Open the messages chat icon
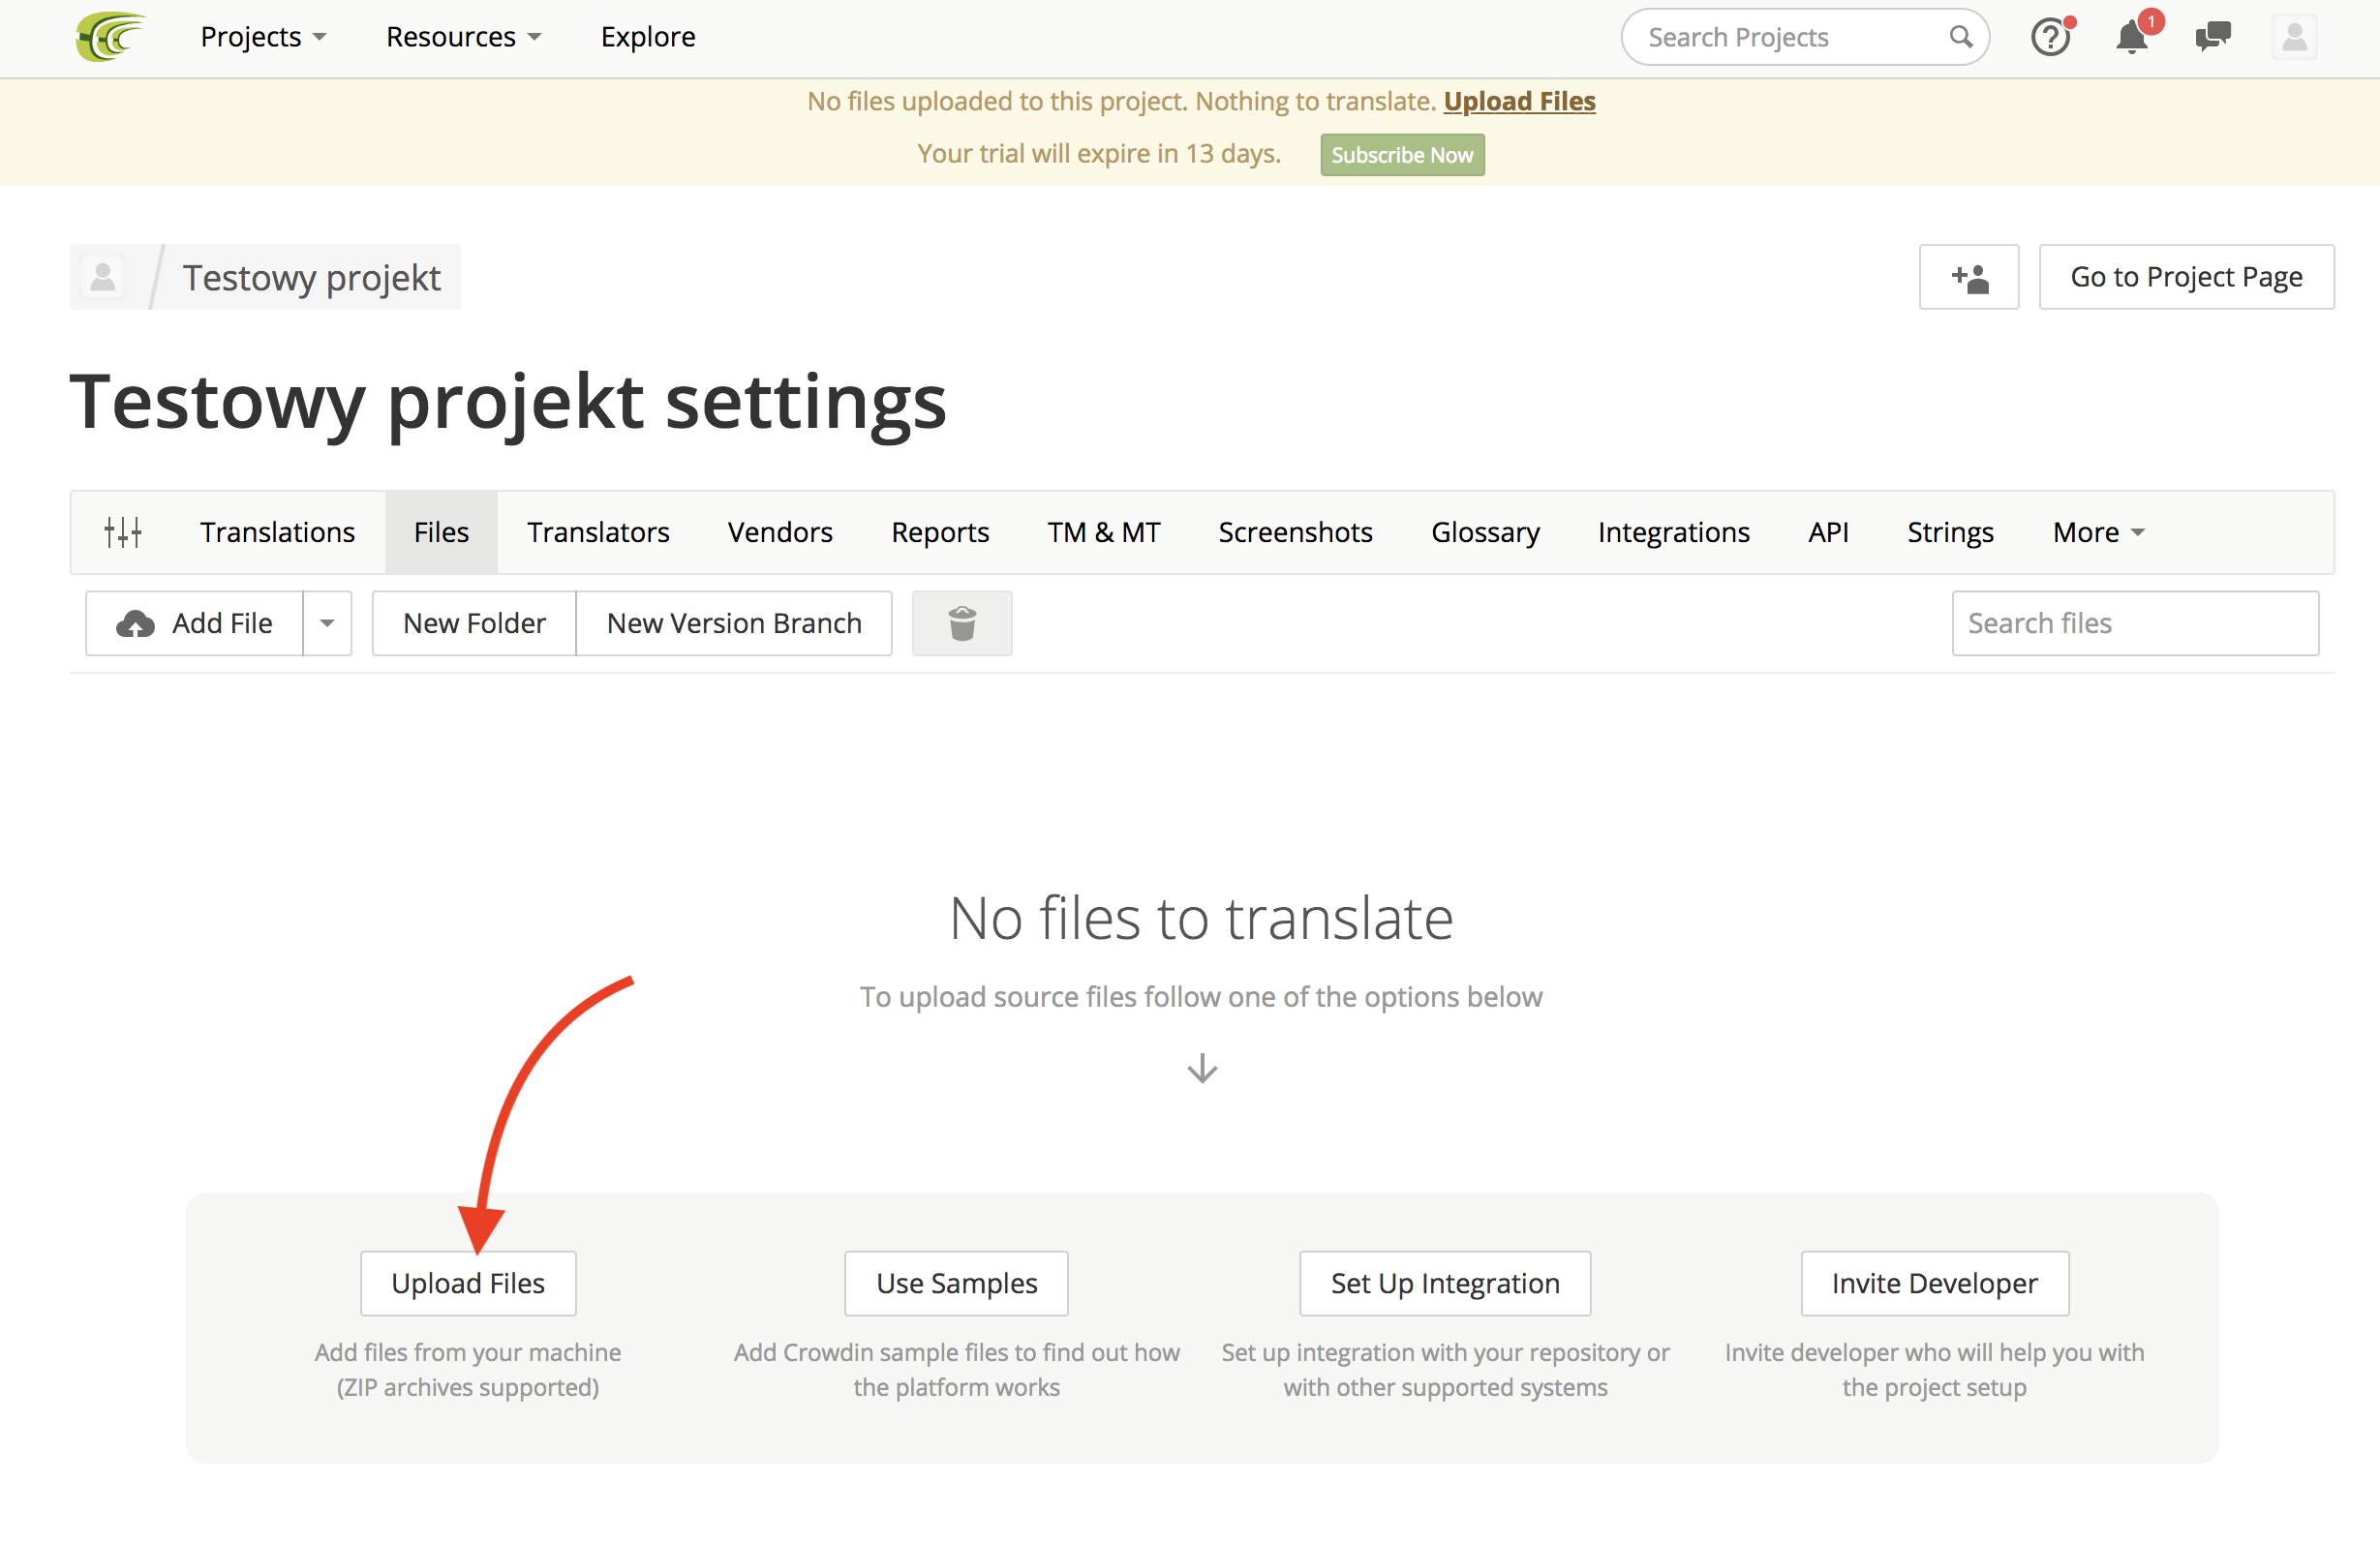 coord(2212,38)
